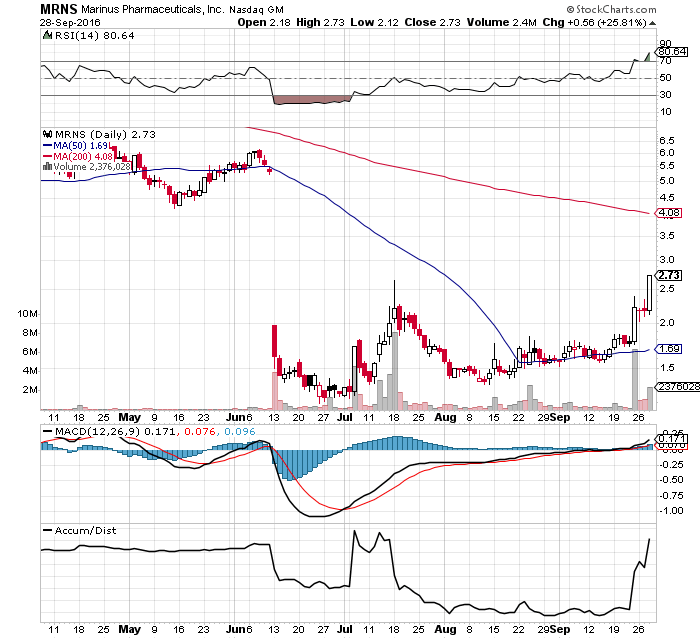Click the Marinus Pharmaceuticals, Inc. company name
Image resolution: width=700 pixels, height=639 pixels.
(152, 9)
